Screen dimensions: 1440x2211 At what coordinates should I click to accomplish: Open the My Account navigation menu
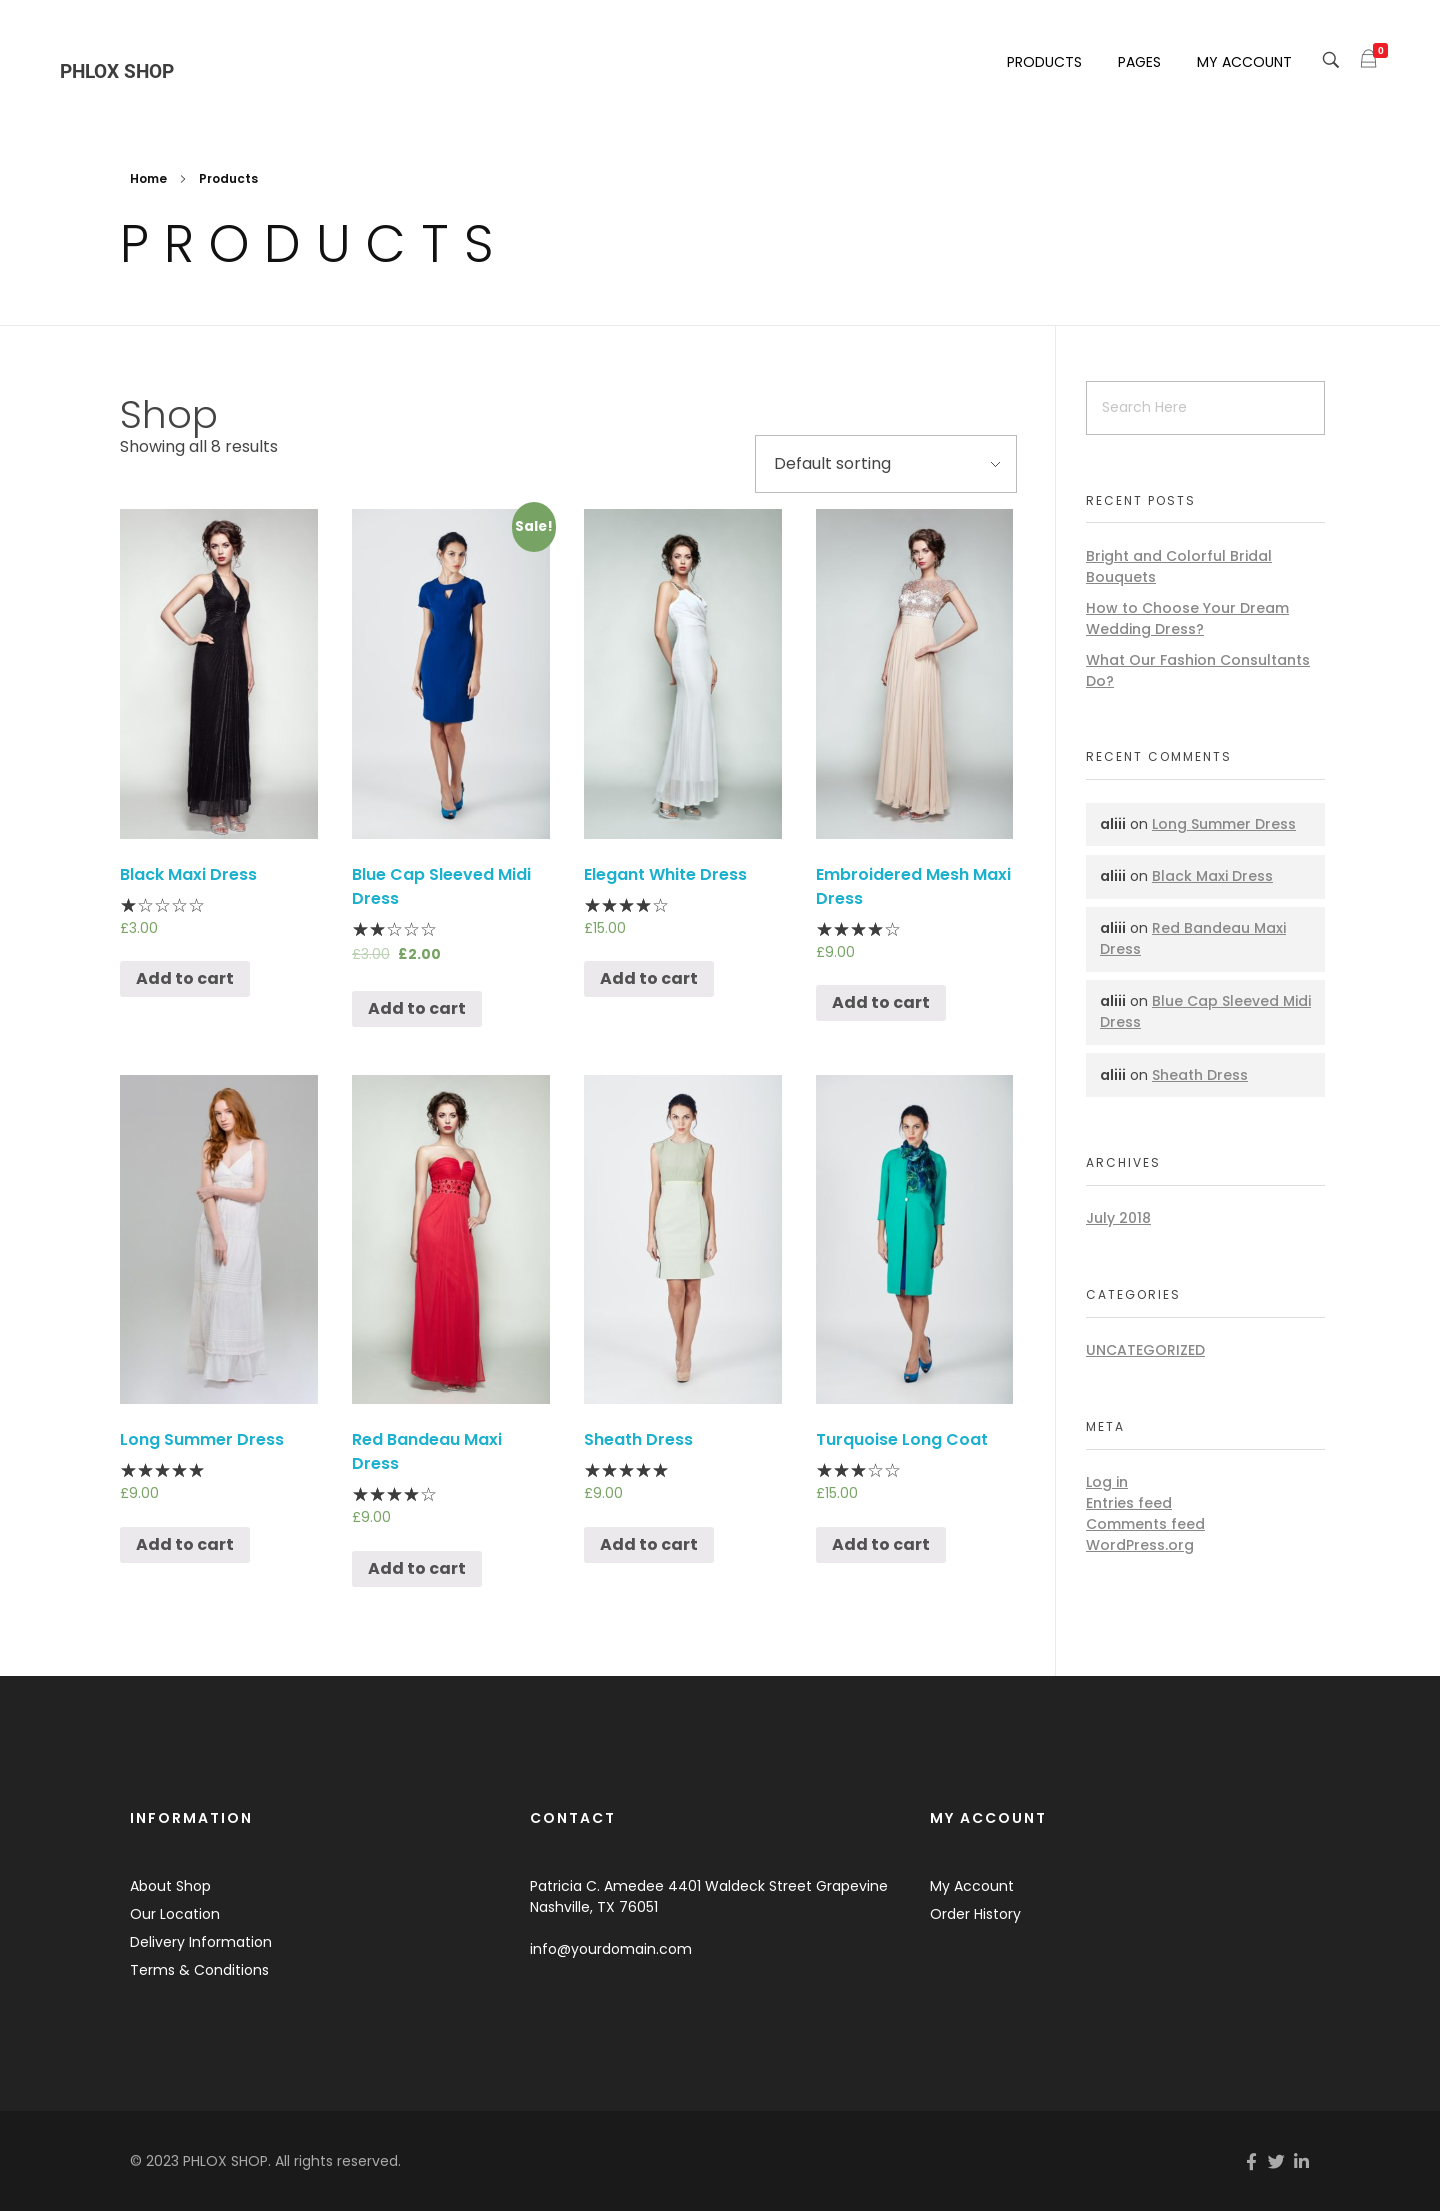[x=1243, y=62]
